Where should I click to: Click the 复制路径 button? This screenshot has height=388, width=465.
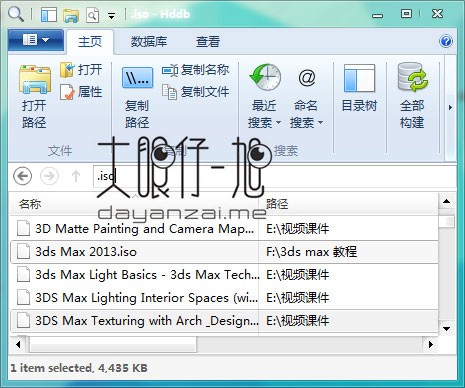coord(137,97)
